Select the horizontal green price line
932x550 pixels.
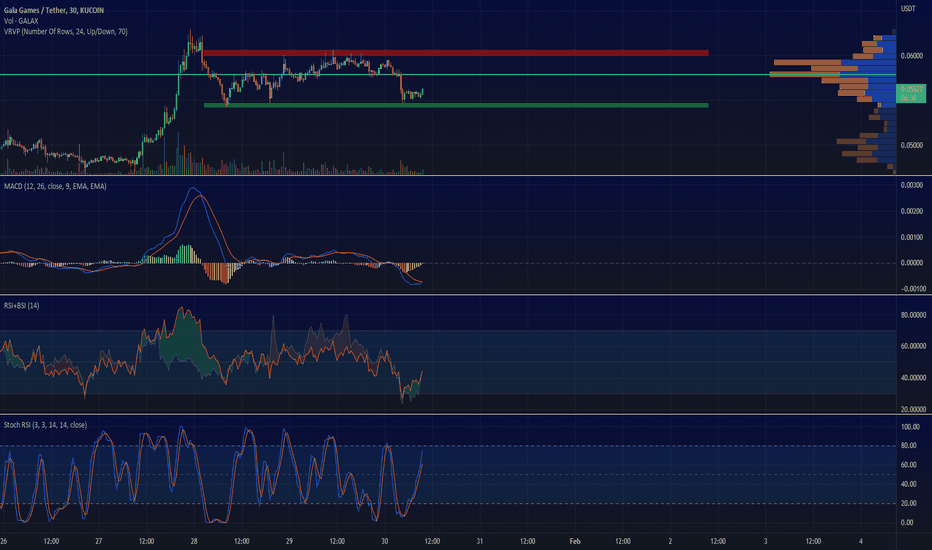pyautogui.click(x=448, y=74)
